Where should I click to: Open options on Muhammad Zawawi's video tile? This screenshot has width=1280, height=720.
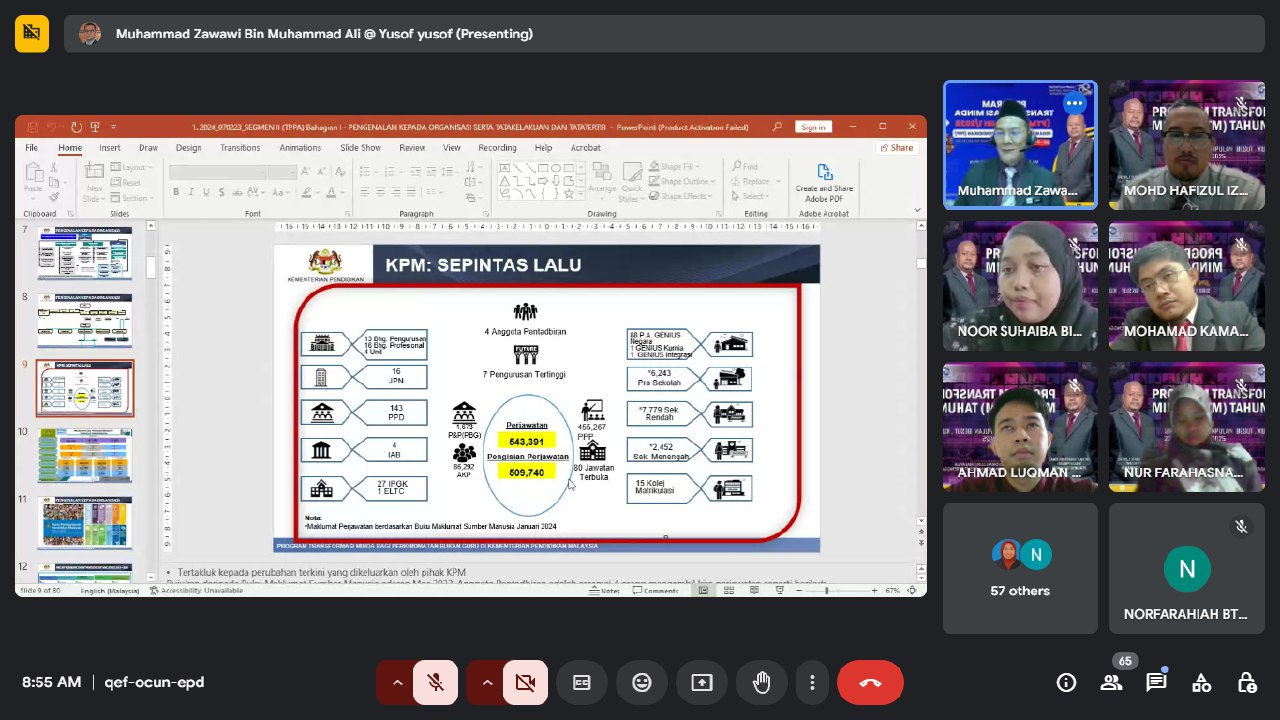pos(1074,103)
